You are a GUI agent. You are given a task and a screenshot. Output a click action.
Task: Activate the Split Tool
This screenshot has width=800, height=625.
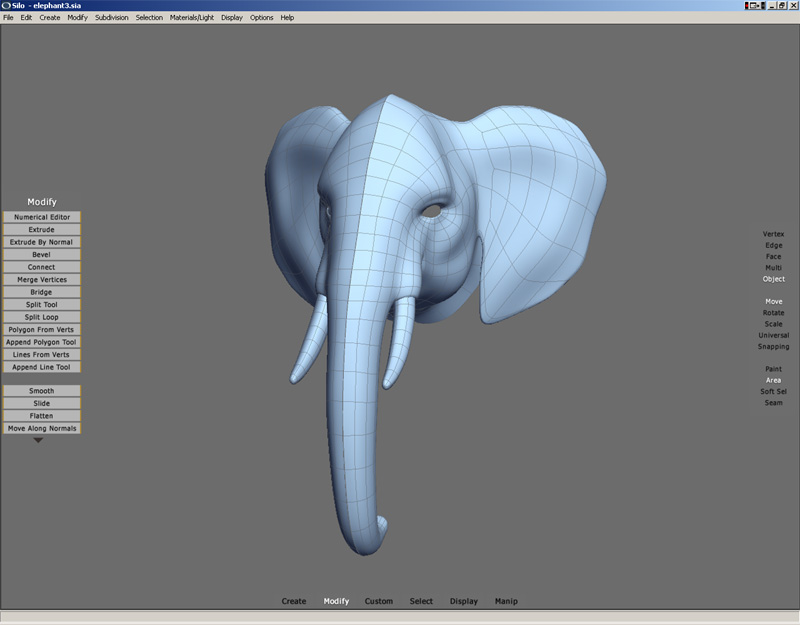pos(42,305)
